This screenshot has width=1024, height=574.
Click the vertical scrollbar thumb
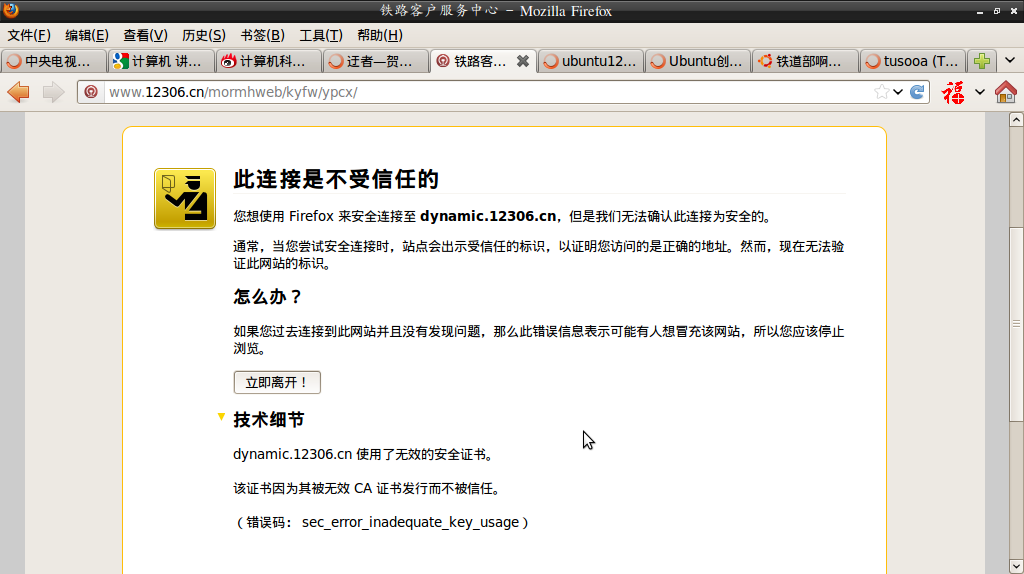coord(1016,324)
